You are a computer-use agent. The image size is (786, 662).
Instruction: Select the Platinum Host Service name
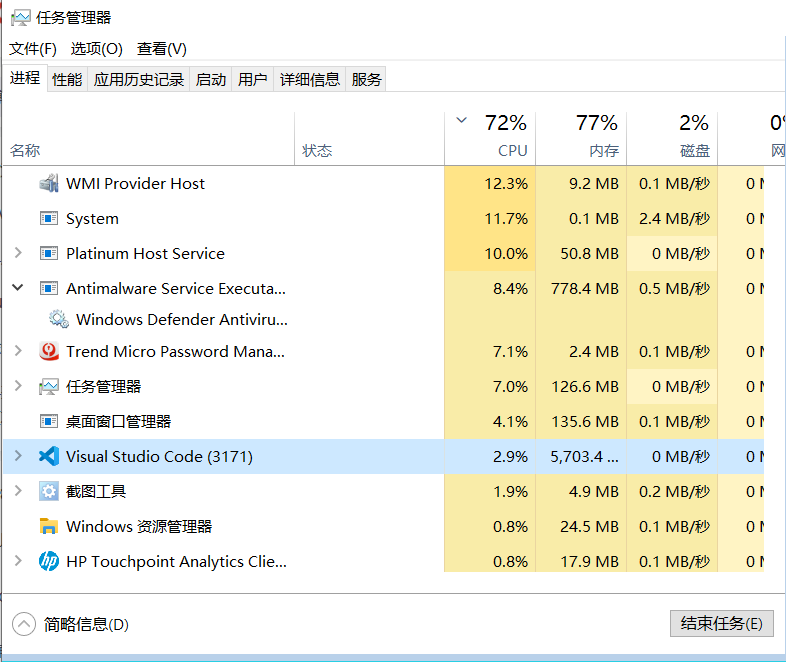tap(145, 254)
